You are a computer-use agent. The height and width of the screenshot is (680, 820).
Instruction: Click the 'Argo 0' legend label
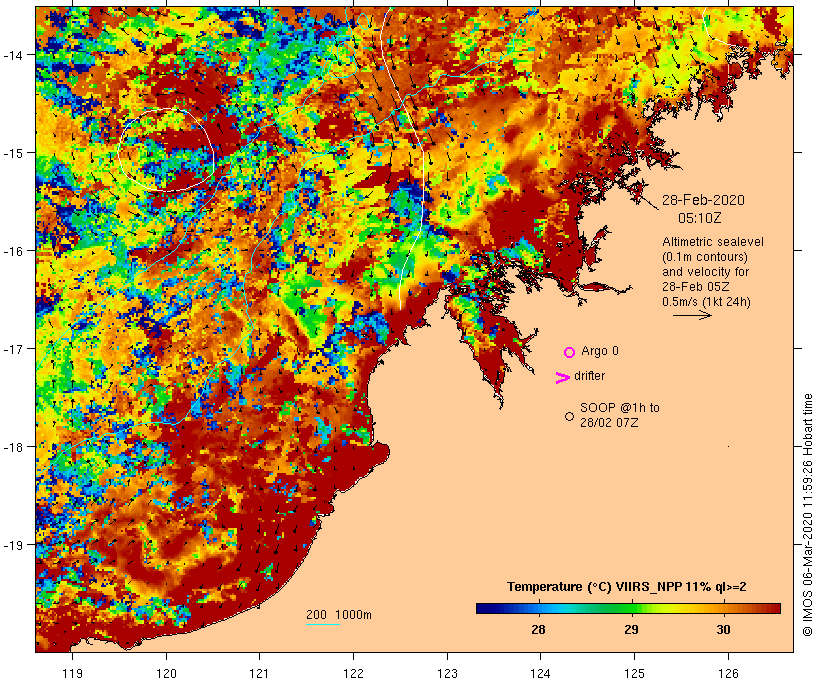600,351
